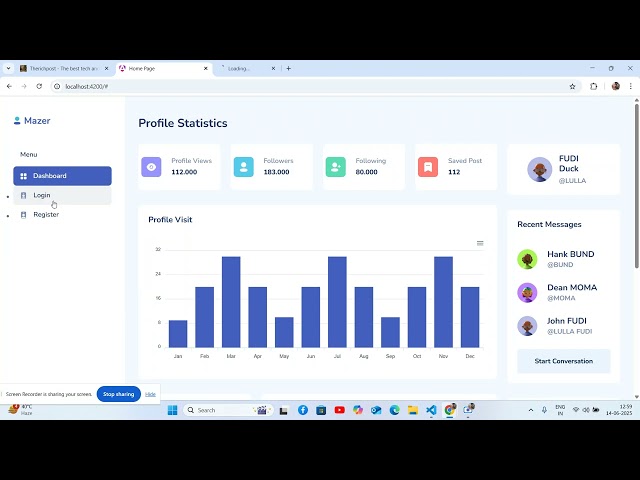Open YouTube from the taskbar
Viewport: 640px width, 480px height.
pos(340,410)
